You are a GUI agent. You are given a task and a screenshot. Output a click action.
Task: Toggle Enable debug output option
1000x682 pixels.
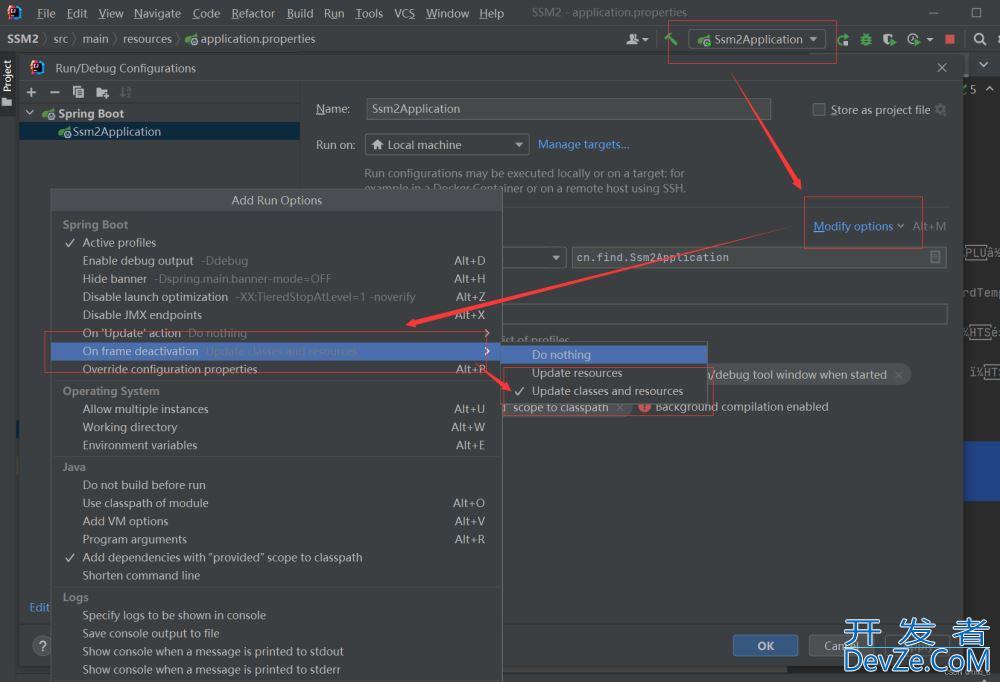click(x=138, y=261)
